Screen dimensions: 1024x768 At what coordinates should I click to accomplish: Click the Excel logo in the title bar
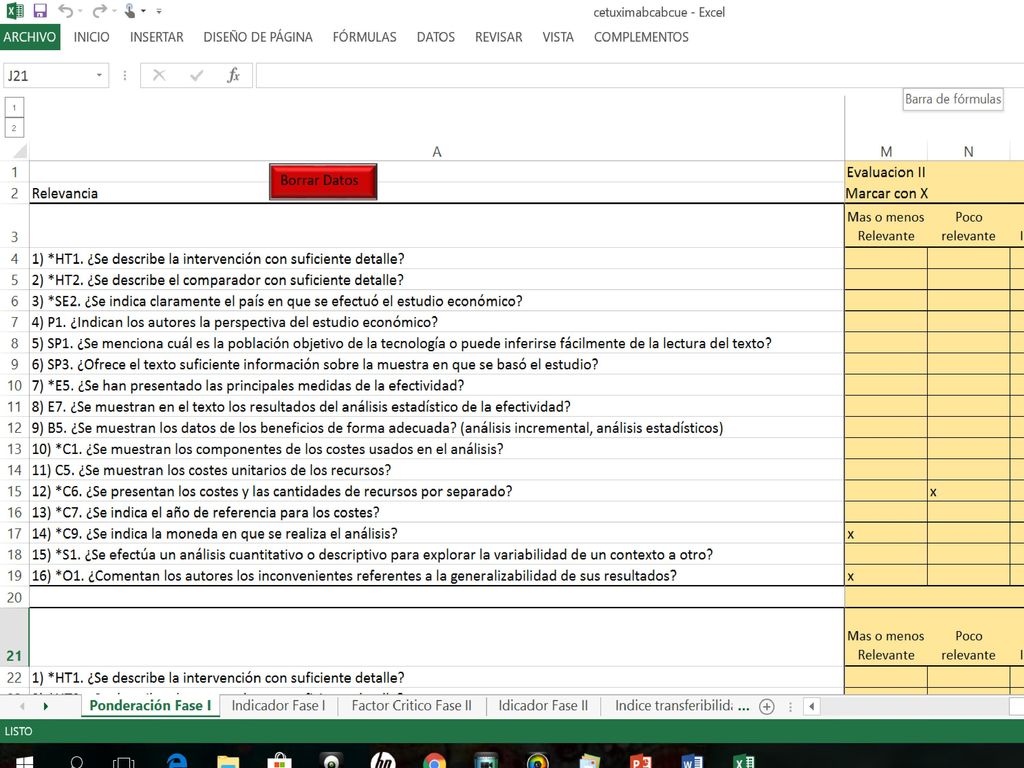point(14,11)
